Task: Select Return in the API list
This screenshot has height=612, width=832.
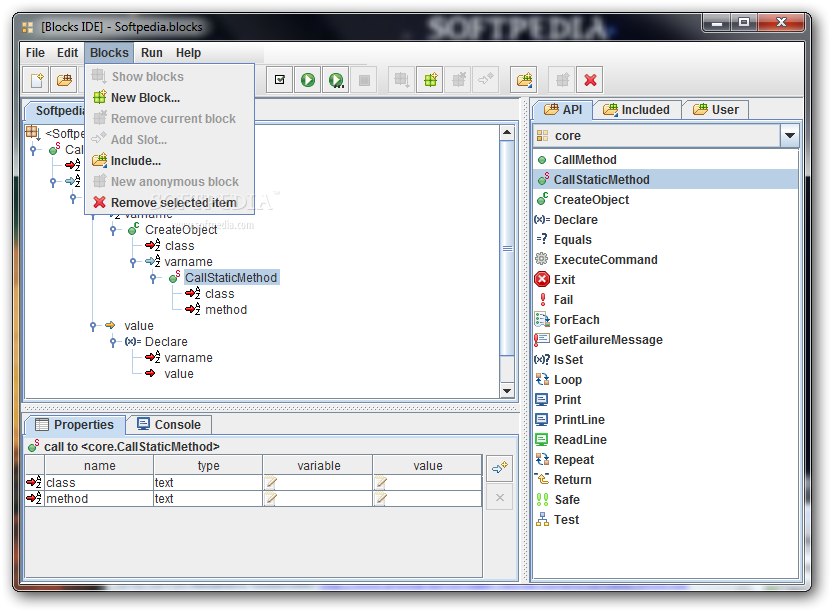Action: coord(665,480)
